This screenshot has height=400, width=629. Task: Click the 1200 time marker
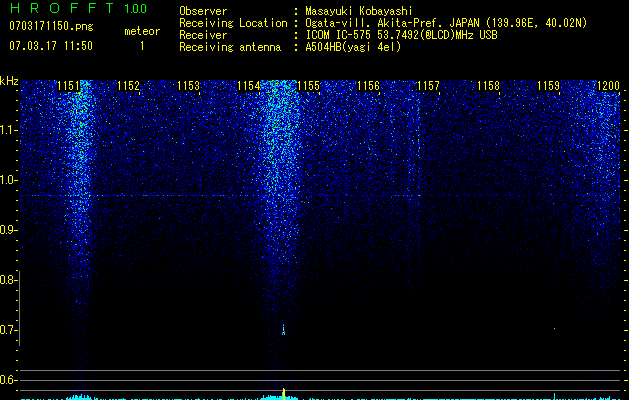[x=609, y=86]
